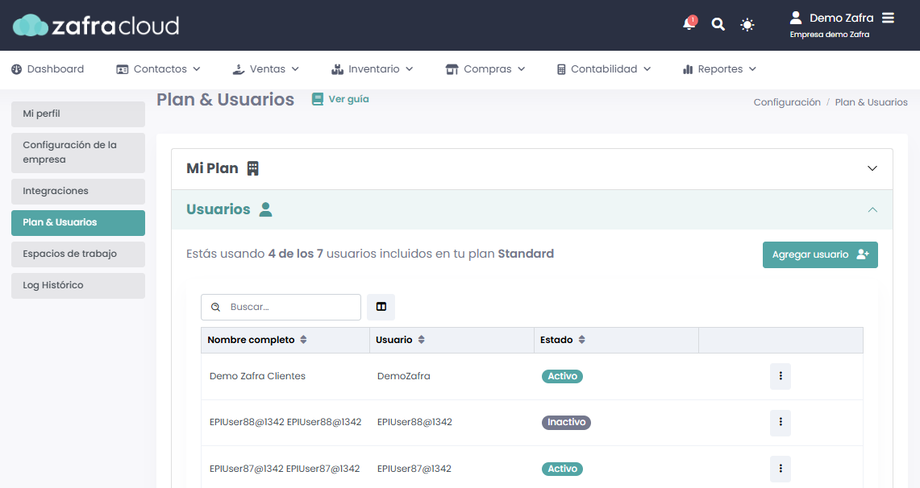Viewport: 920px width, 488px height.
Task: Open the Contabilidad dropdown menu
Action: point(604,69)
